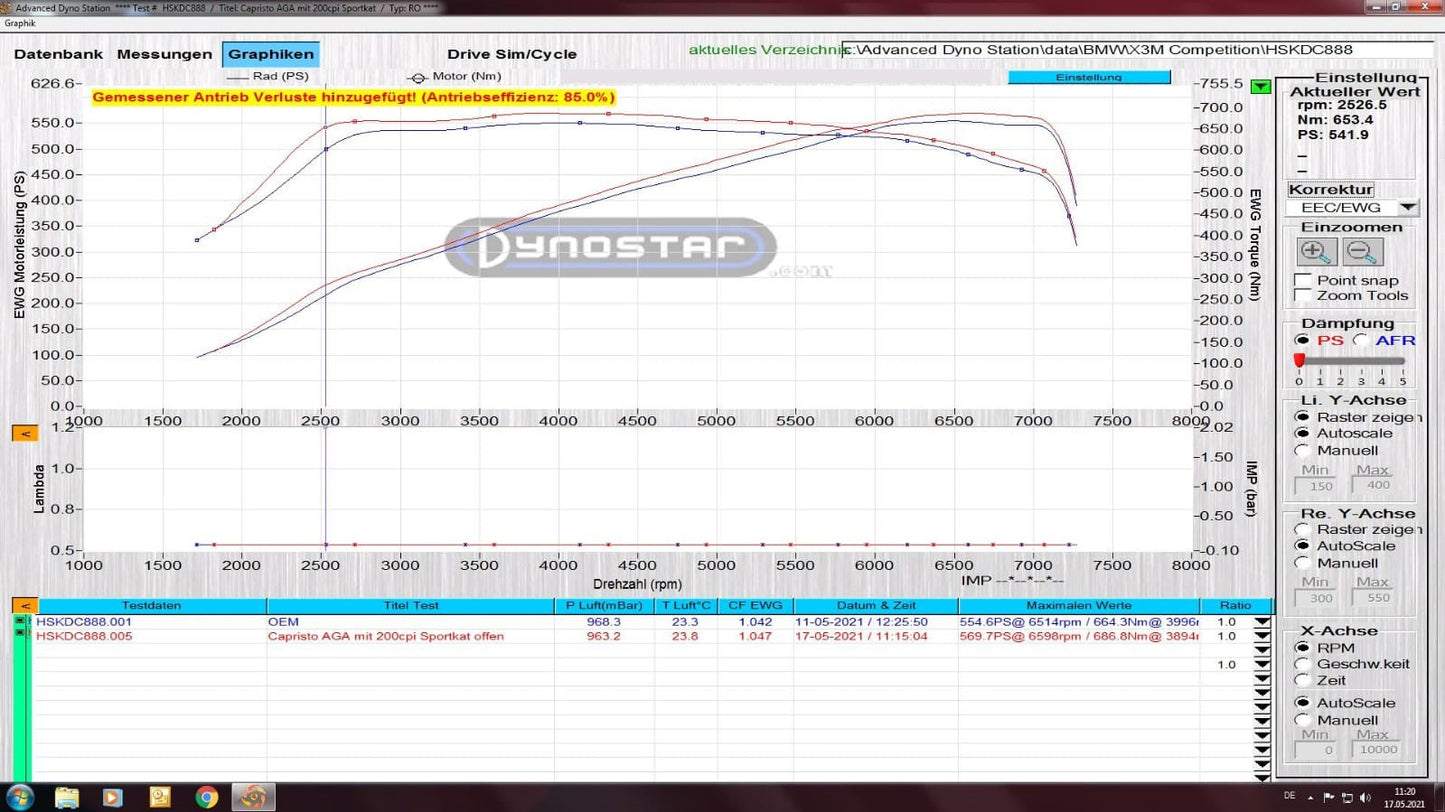Enable the Zoom Tools checkbox
Viewport: 1445px width, 812px height.
1303,295
